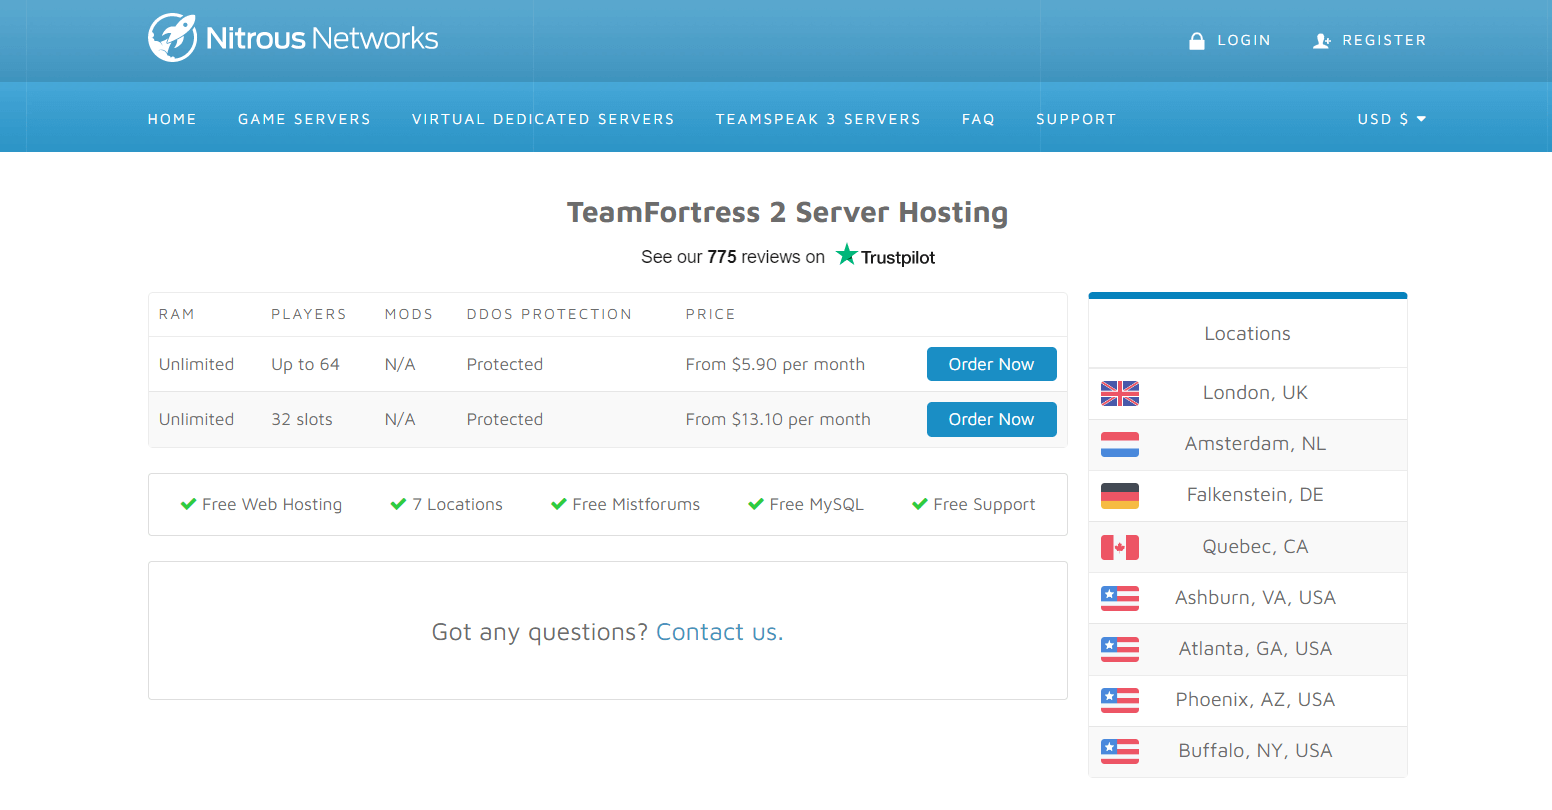Click the Netherlands flag icon

click(1120, 444)
